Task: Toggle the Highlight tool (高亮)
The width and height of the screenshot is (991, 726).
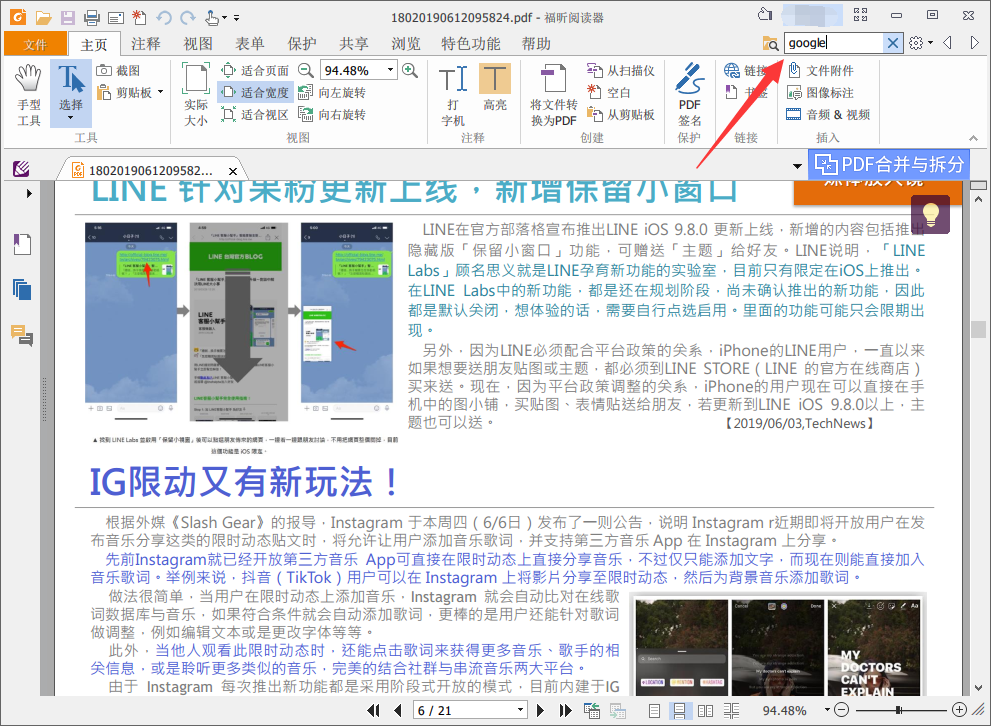Action: click(495, 88)
